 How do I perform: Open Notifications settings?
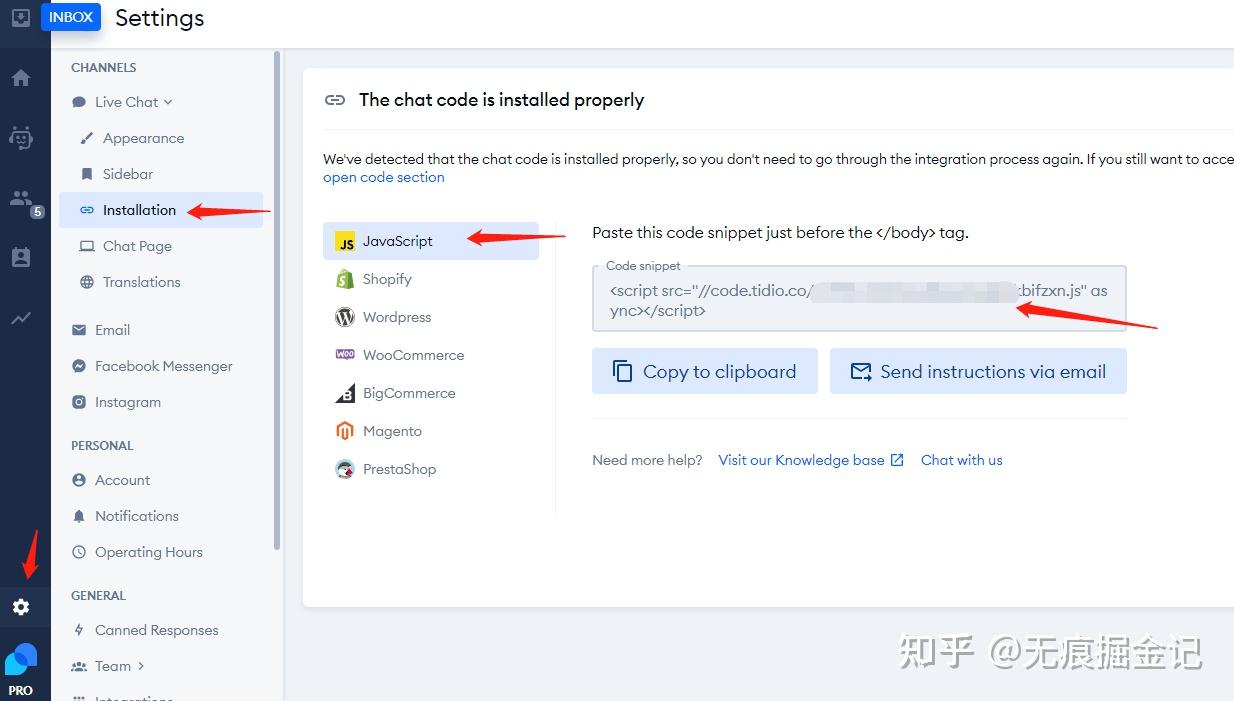pyautogui.click(x=136, y=516)
